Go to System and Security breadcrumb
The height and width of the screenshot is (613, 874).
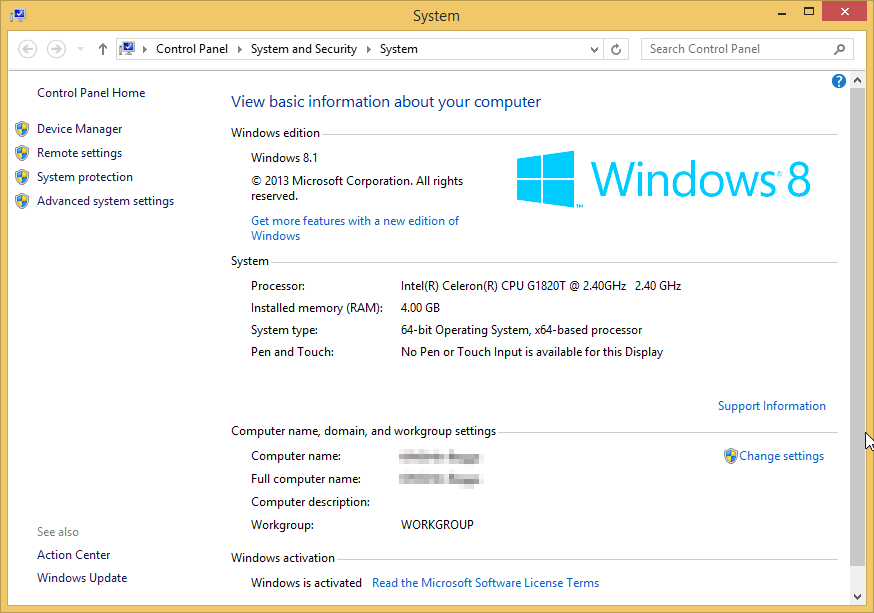pyautogui.click(x=304, y=49)
